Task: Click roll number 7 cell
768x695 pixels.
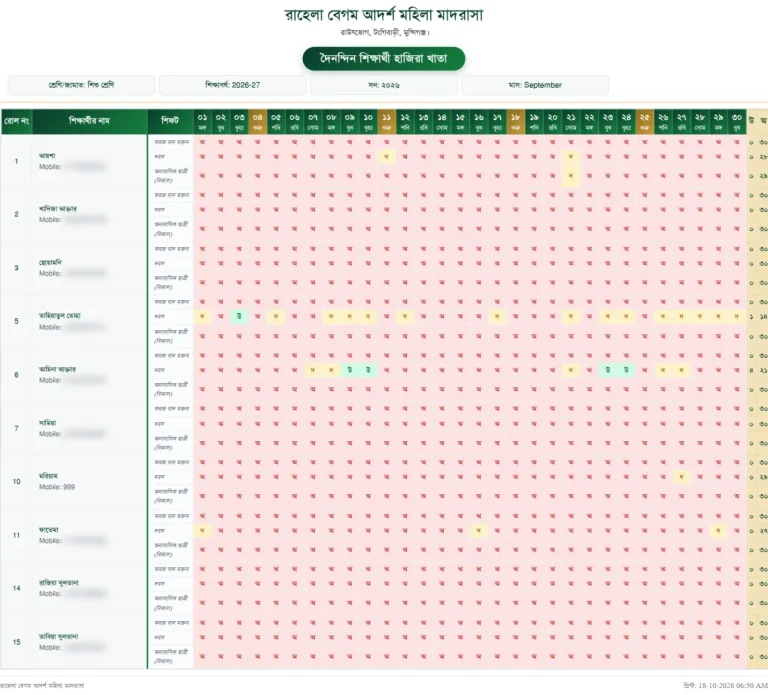Action: point(17,428)
